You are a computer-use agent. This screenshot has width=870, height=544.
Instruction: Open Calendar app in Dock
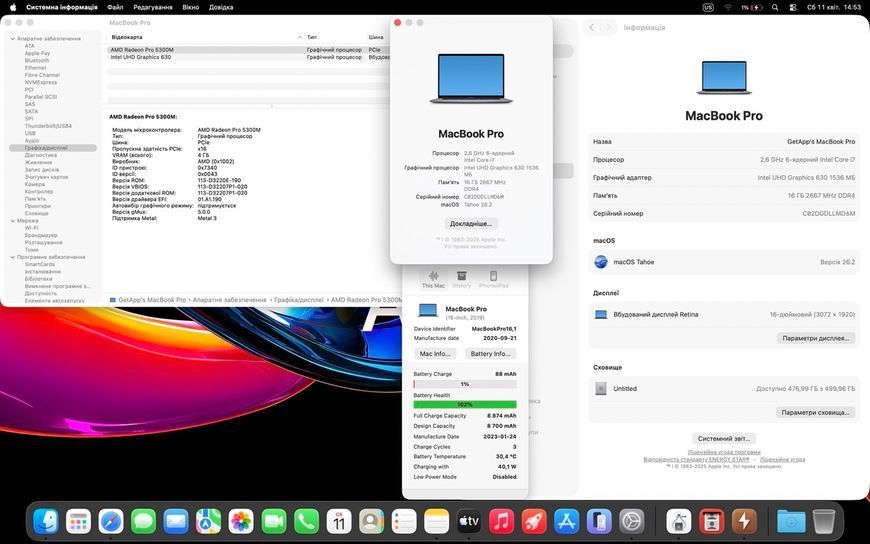tap(339, 522)
